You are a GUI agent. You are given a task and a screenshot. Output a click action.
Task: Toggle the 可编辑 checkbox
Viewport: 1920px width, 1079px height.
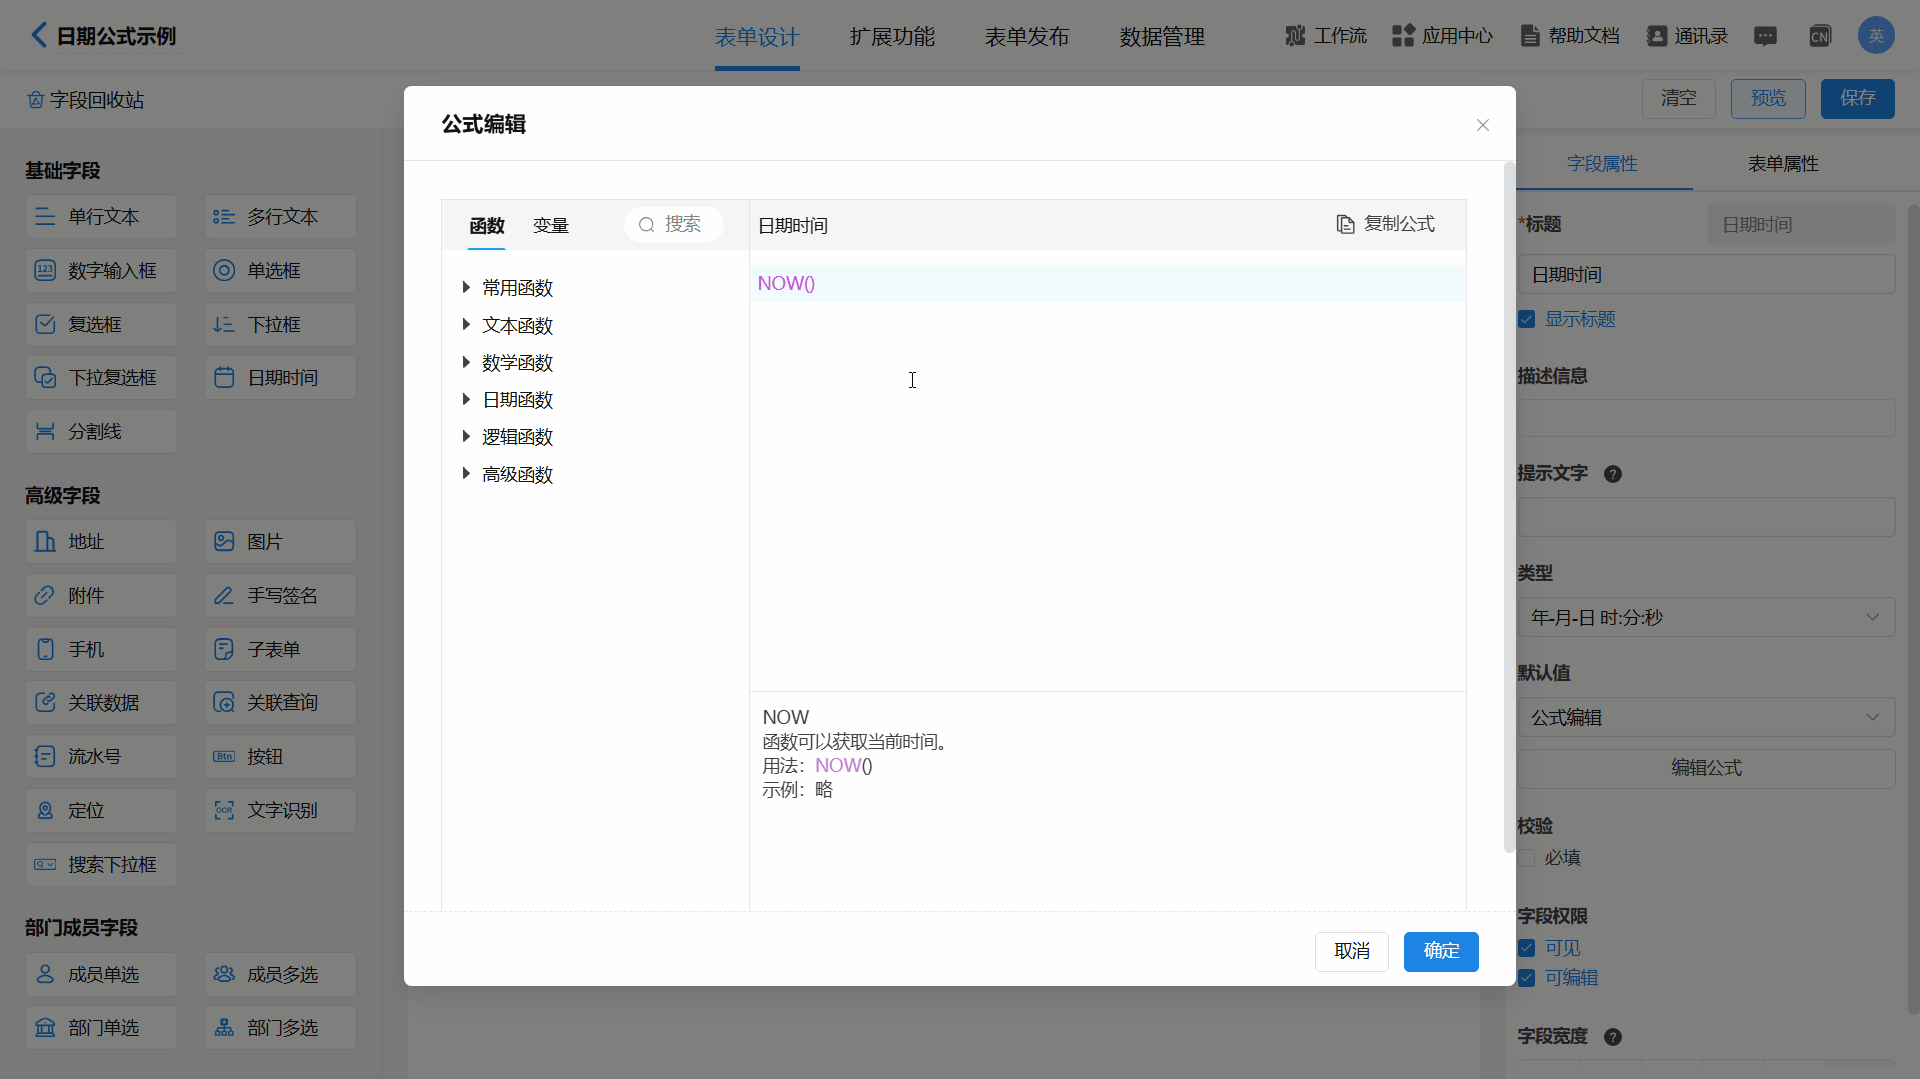tap(1527, 977)
